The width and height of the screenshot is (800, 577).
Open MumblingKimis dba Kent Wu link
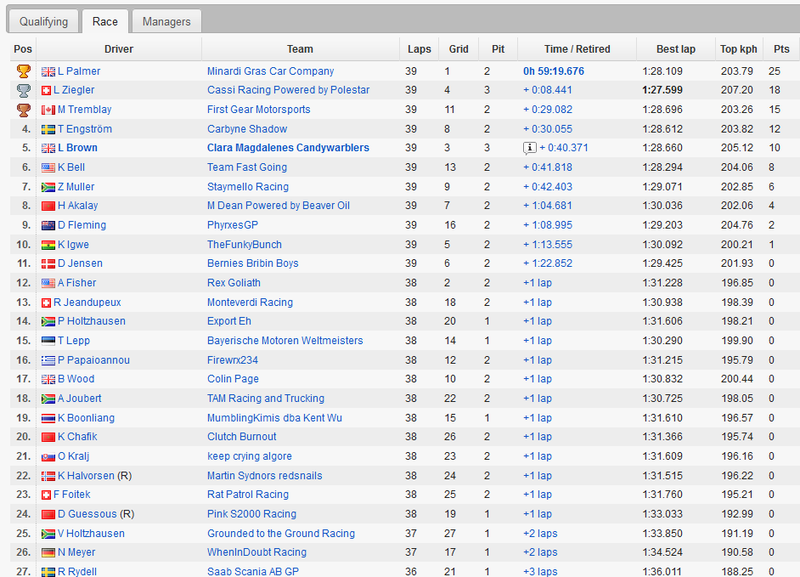274,418
